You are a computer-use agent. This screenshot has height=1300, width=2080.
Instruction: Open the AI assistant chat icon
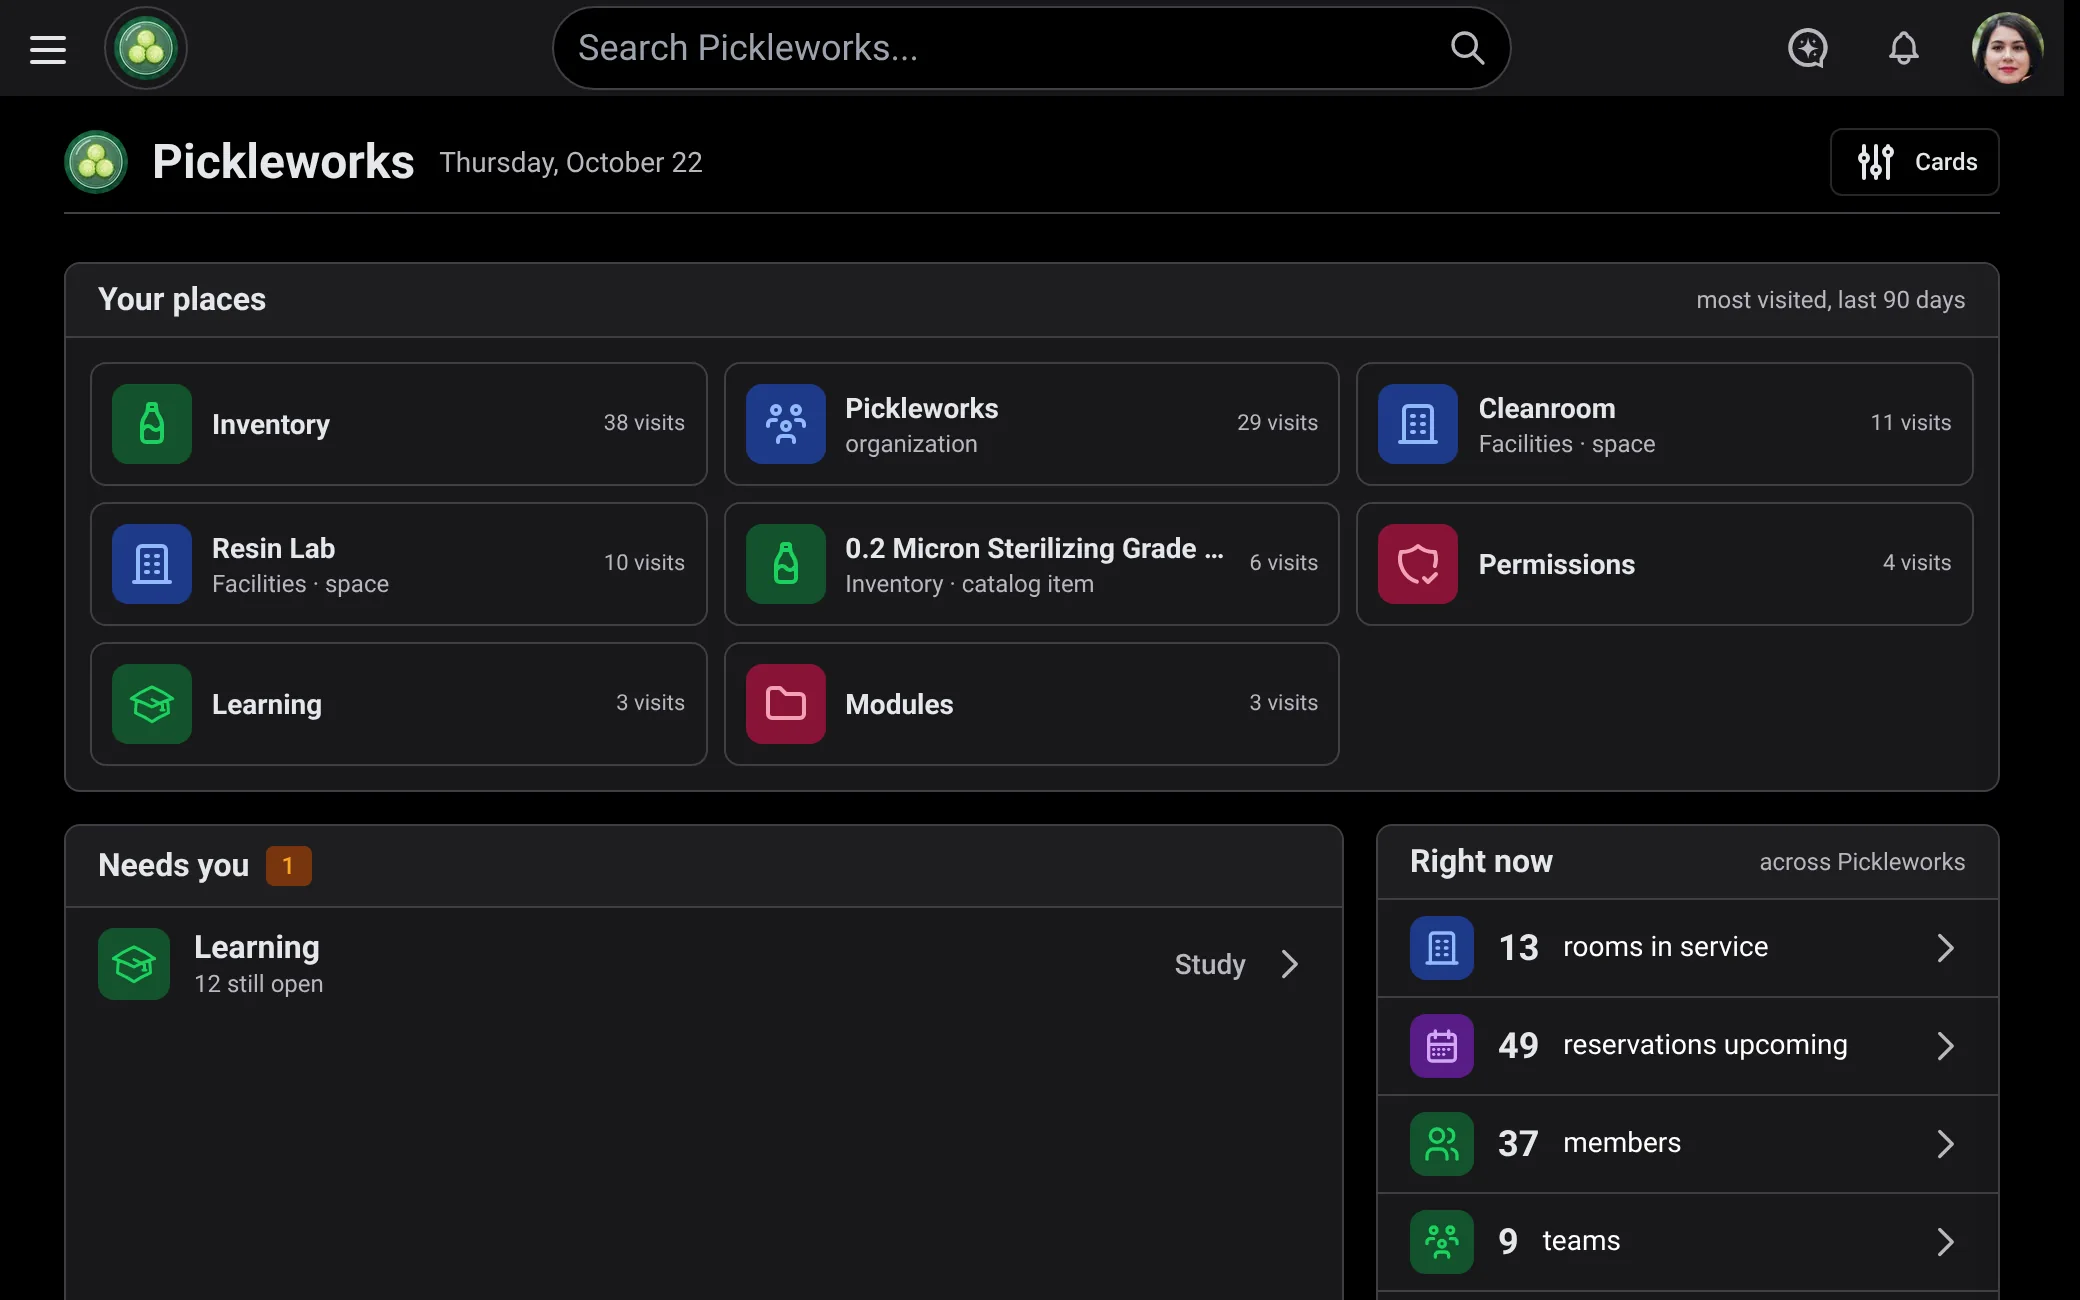(1807, 48)
